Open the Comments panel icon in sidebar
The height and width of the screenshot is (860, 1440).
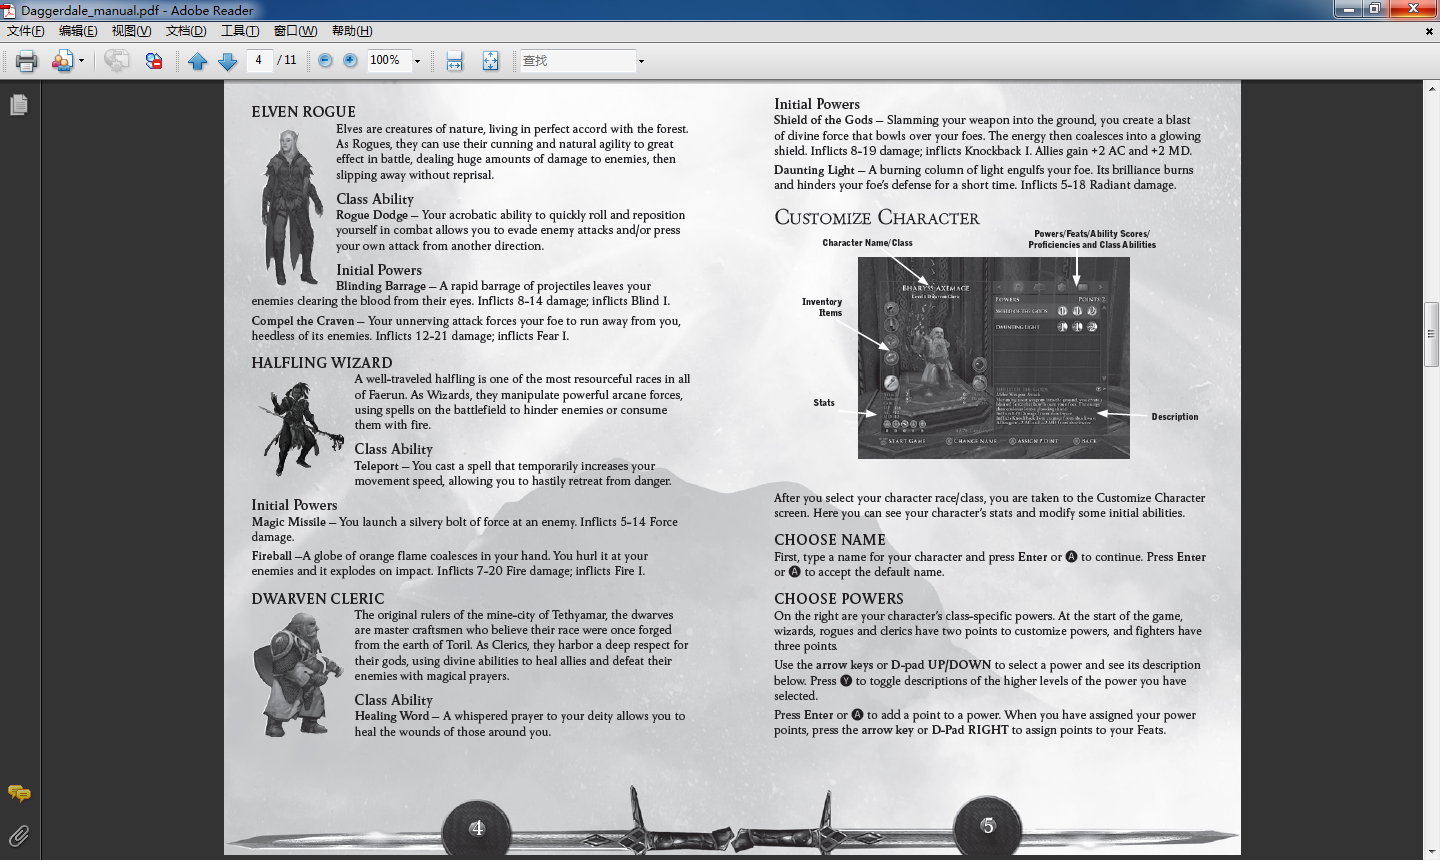coord(19,794)
